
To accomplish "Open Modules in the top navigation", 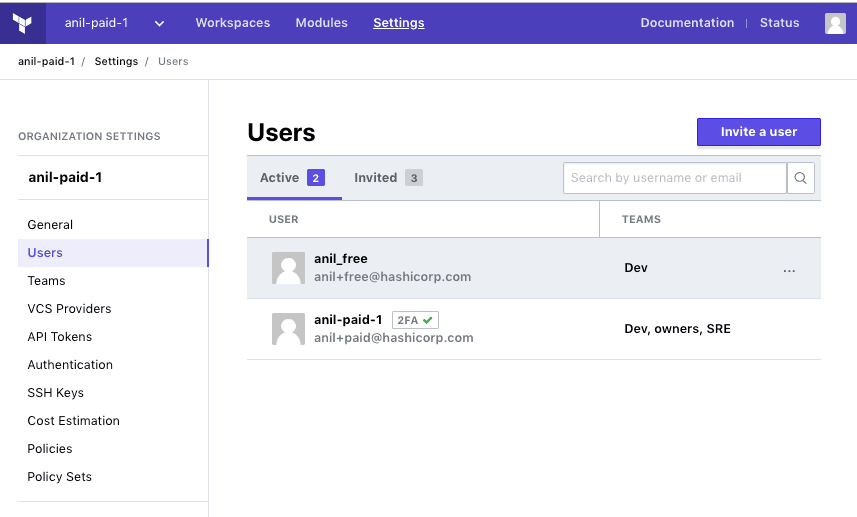I will [x=321, y=23].
